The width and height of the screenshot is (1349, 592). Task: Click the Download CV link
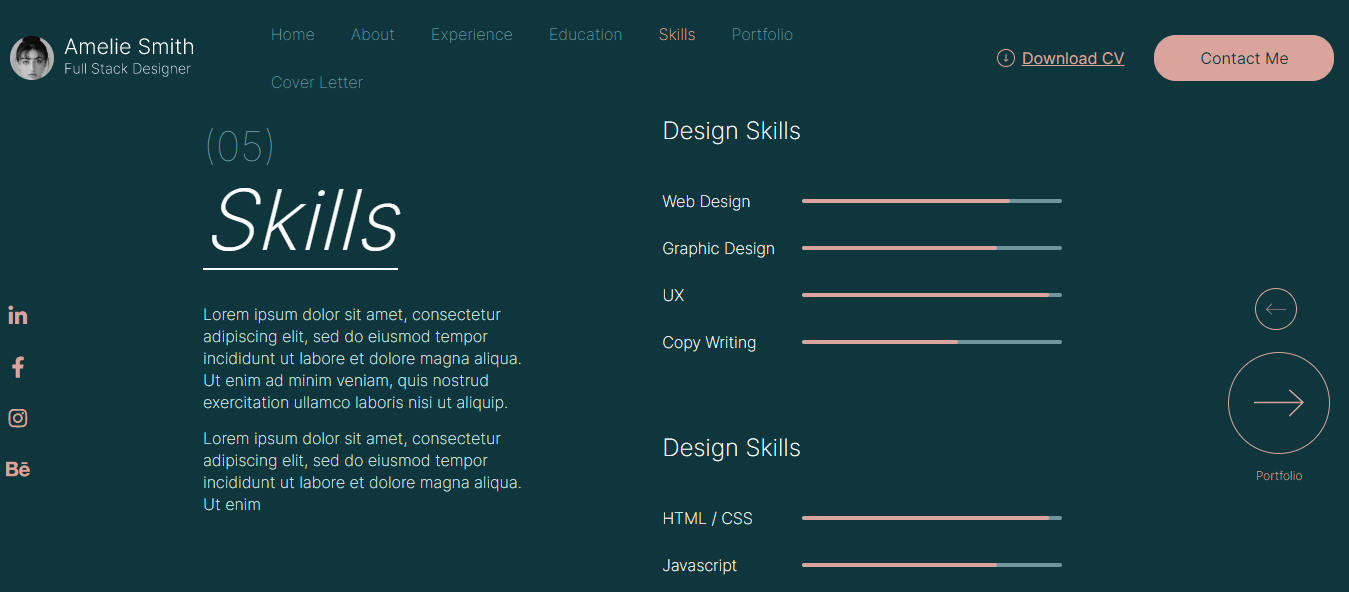pos(1073,58)
